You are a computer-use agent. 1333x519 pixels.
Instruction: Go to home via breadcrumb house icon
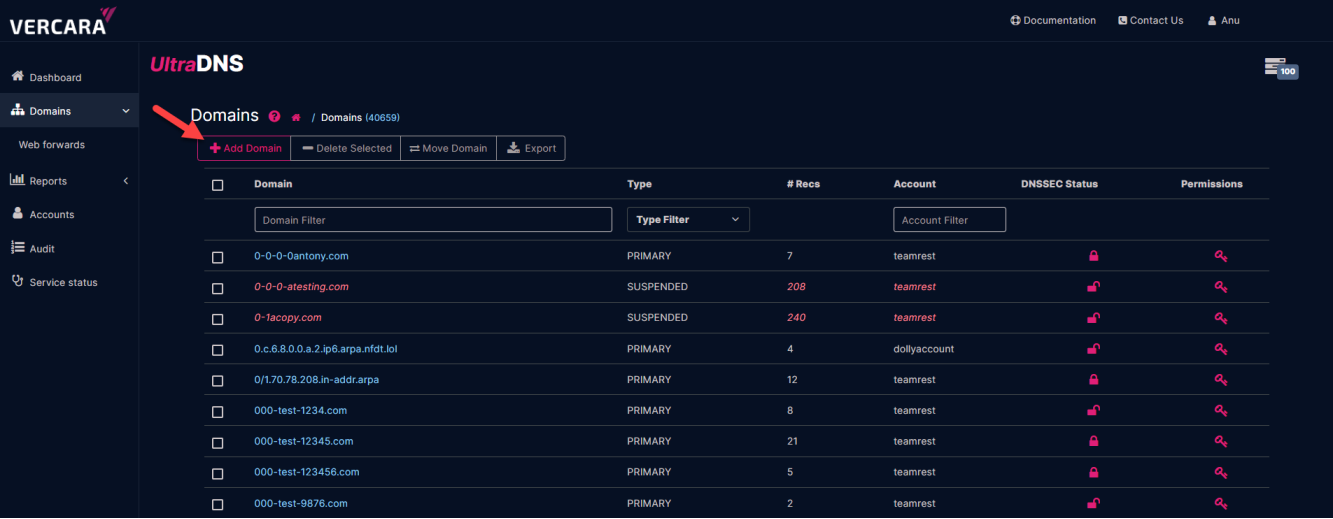296,117
